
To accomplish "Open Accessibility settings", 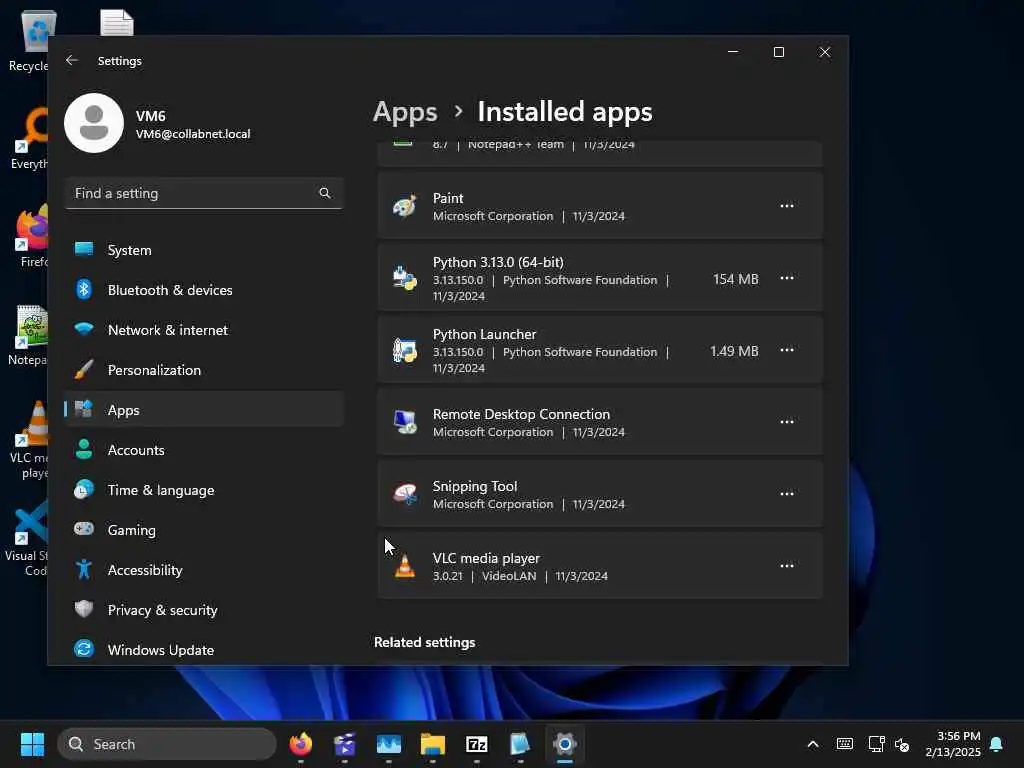I will (x=204, y=569).
